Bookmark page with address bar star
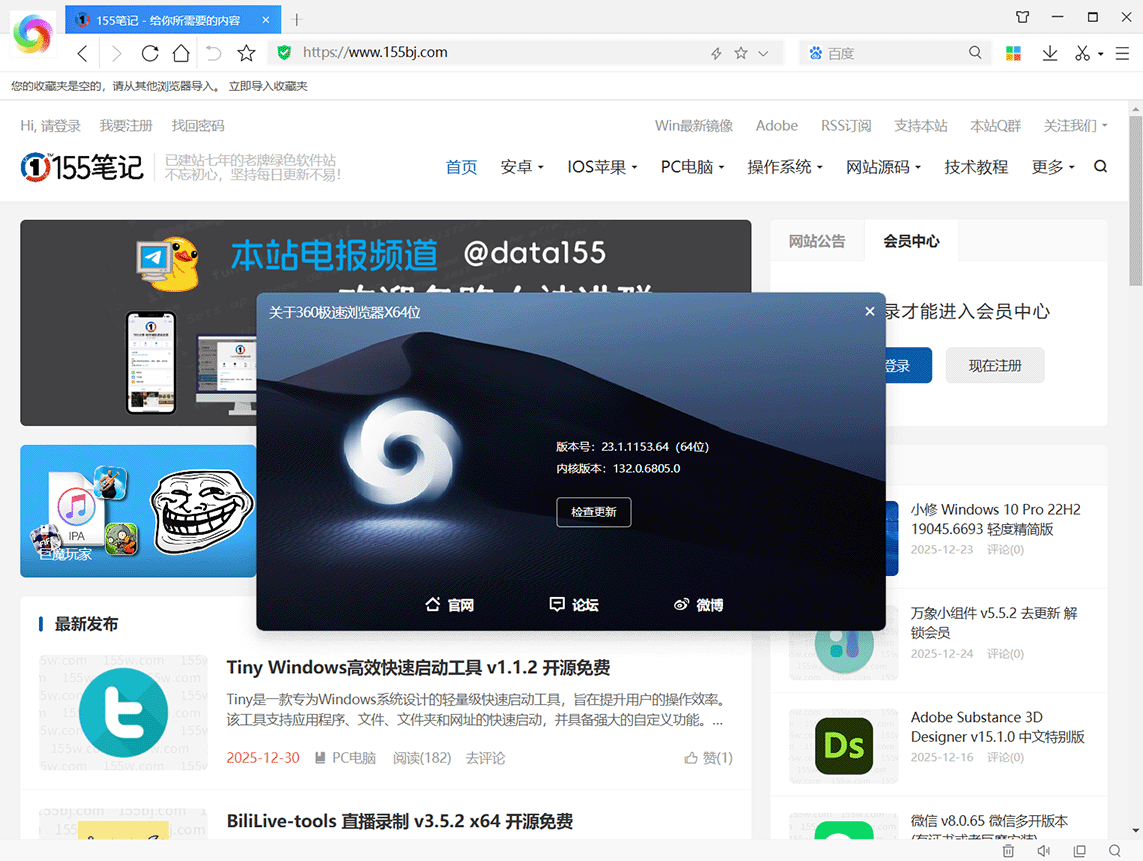1143x861 pixels. coord(741,53)
